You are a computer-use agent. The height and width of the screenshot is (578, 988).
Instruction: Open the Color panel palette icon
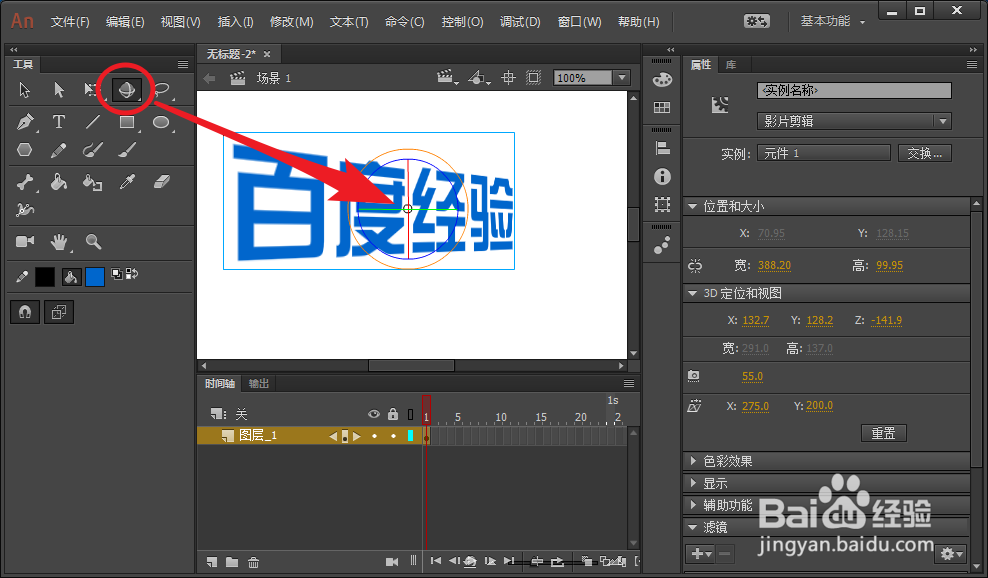[662, 79]
